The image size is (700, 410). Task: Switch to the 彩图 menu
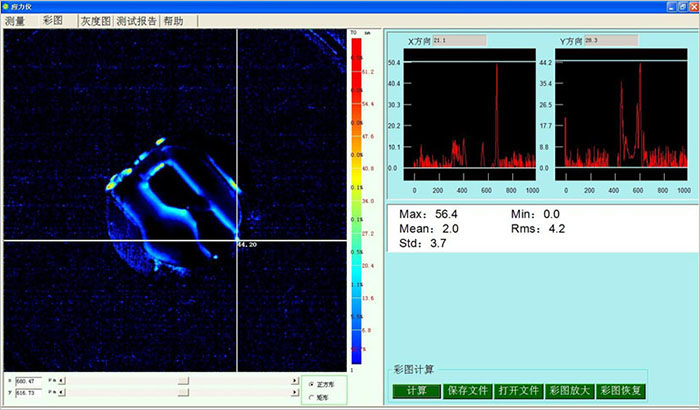pos(53,20)
